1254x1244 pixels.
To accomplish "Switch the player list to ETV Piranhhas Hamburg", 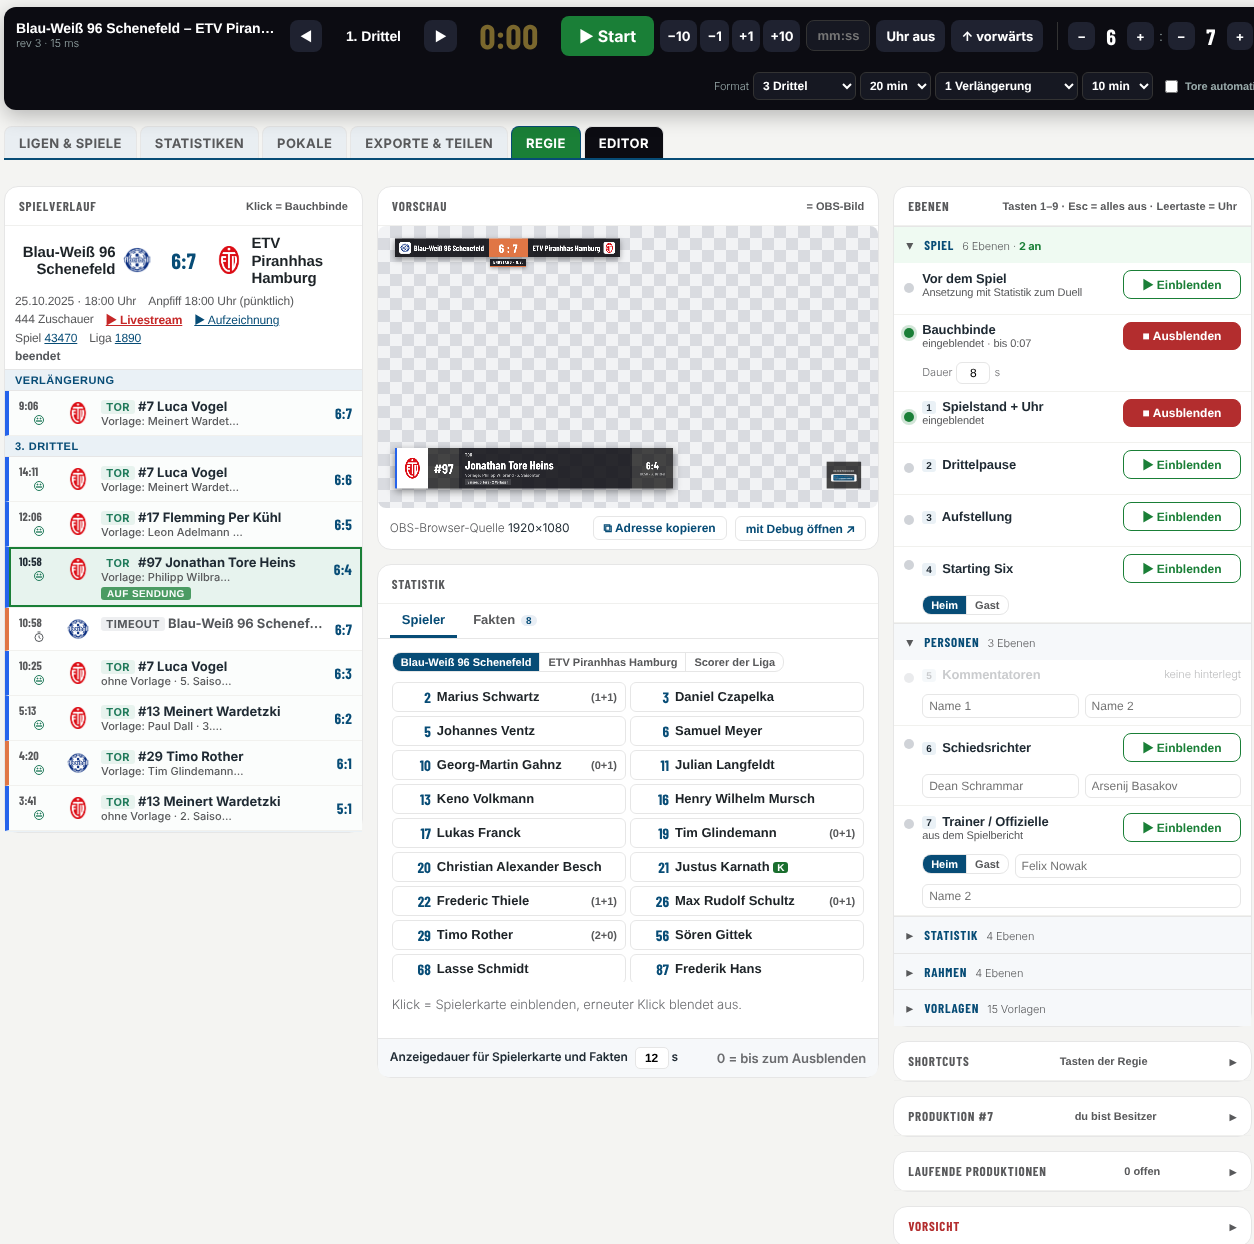I will point(613,662).
